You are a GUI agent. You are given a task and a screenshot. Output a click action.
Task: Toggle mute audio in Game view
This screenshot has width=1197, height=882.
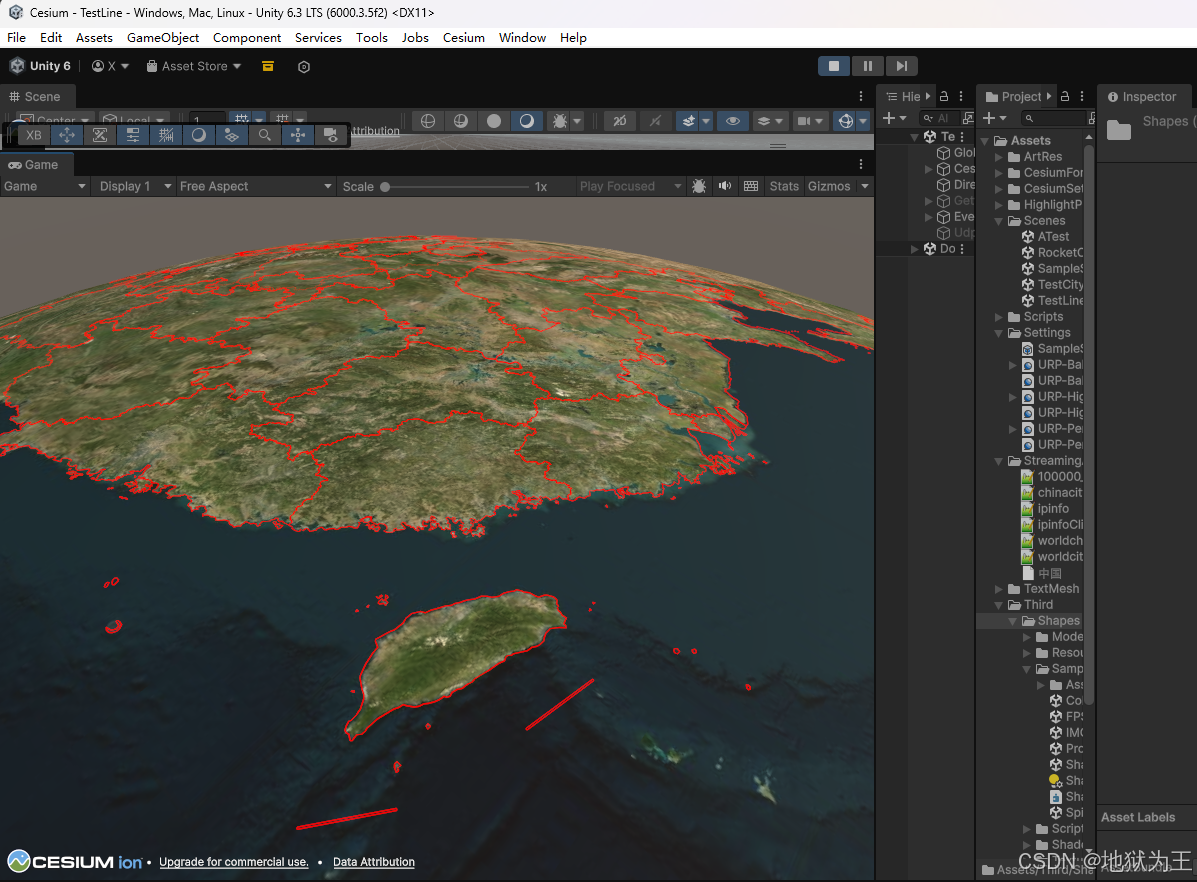pos(724,186)
